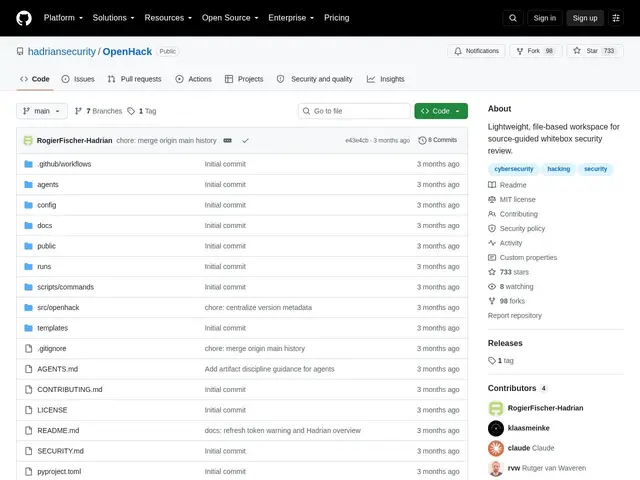Open the GitHub homepage logo
640x480 pixels.
(24, 18)
